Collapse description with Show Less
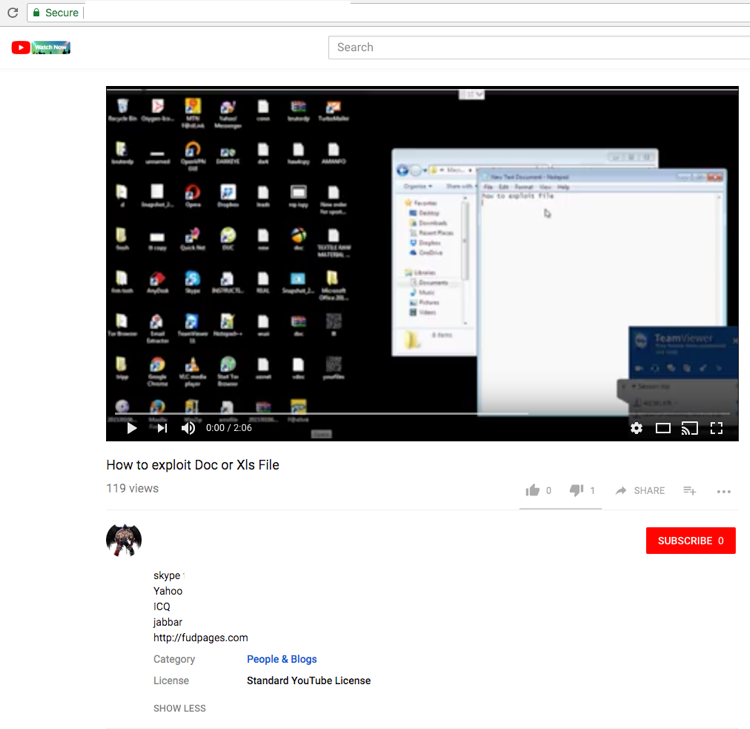The image size is (750, 729). coord(180,708)
